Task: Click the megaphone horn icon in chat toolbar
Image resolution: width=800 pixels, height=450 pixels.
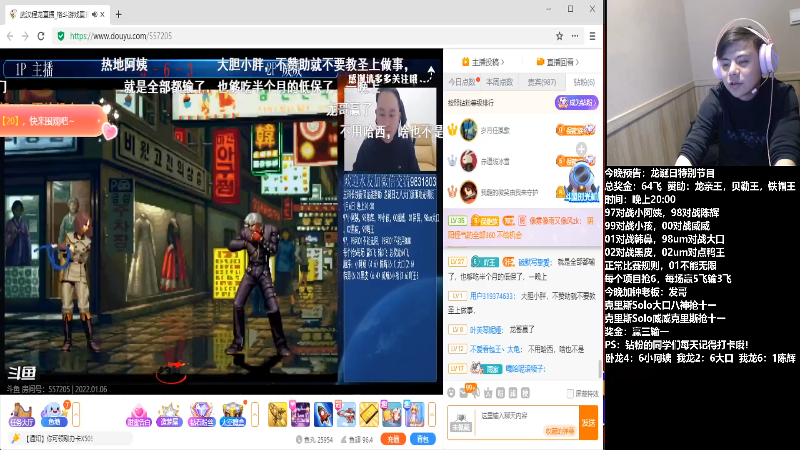Action: tap(476, 392)
